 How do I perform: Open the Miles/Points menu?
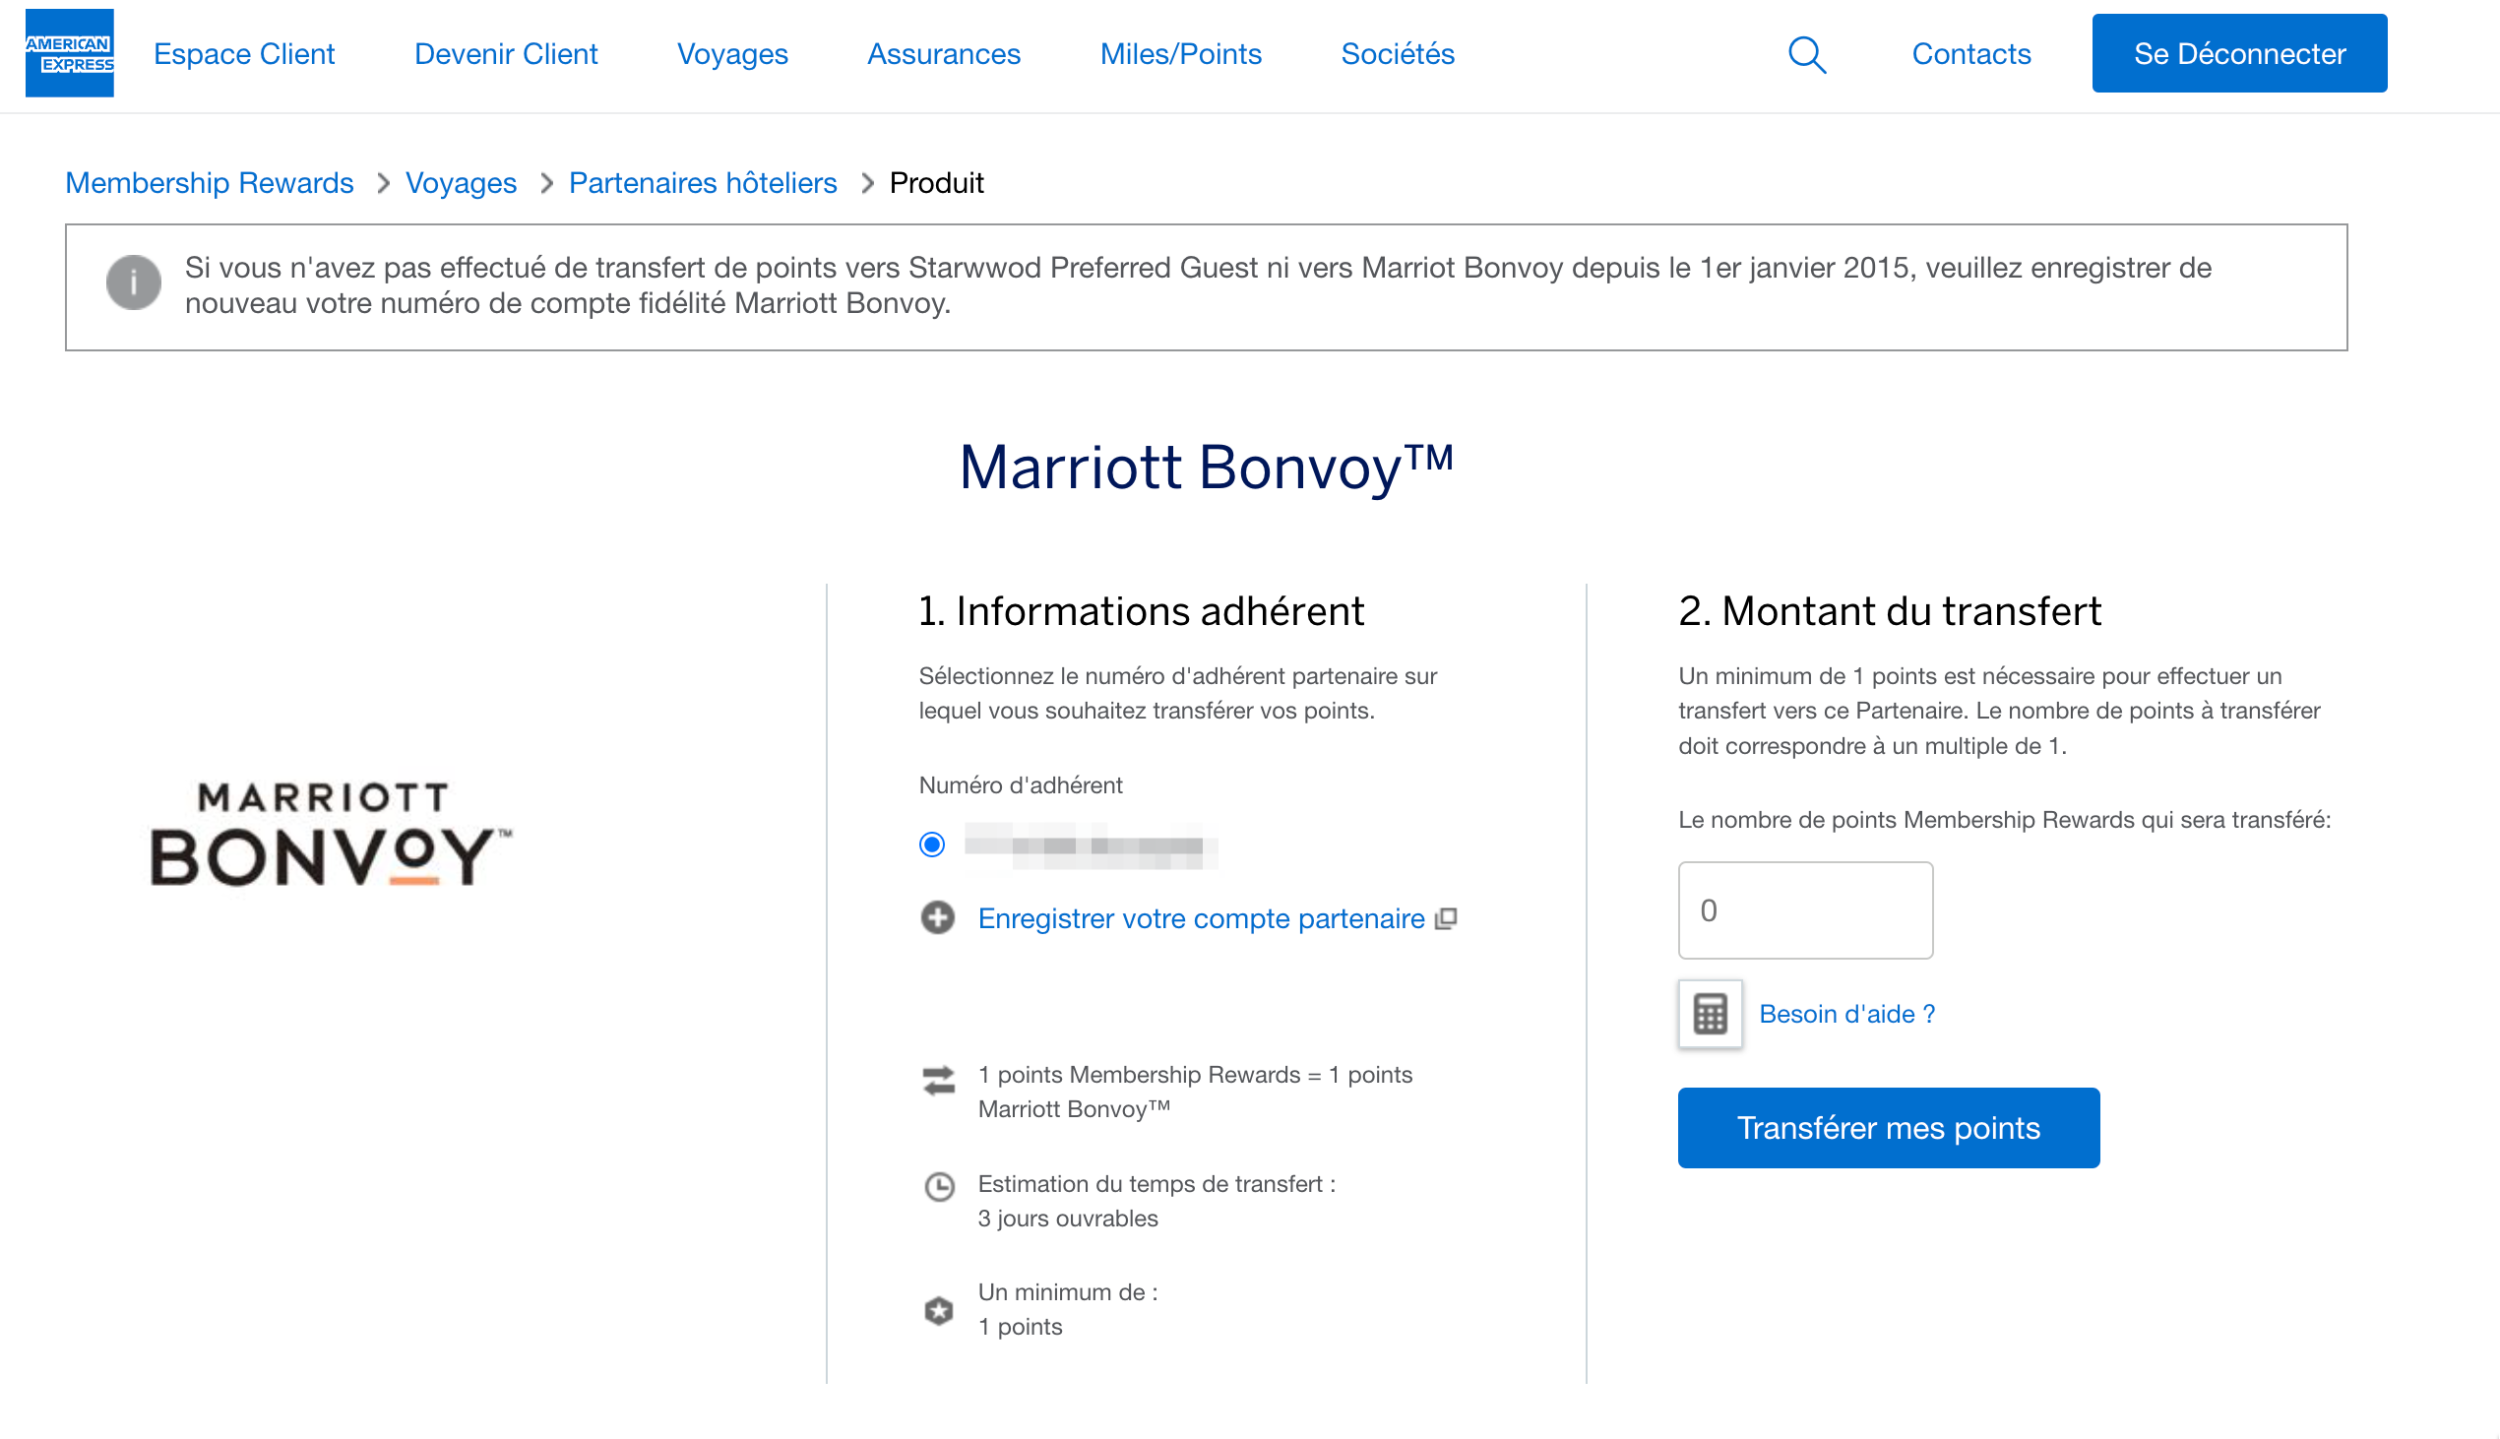pyautogui.click(x=1180, y=54)
